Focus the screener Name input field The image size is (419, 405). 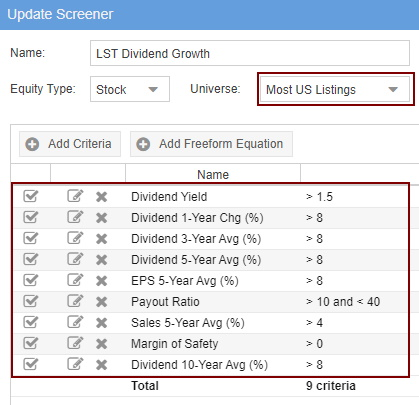pos(250,53)
